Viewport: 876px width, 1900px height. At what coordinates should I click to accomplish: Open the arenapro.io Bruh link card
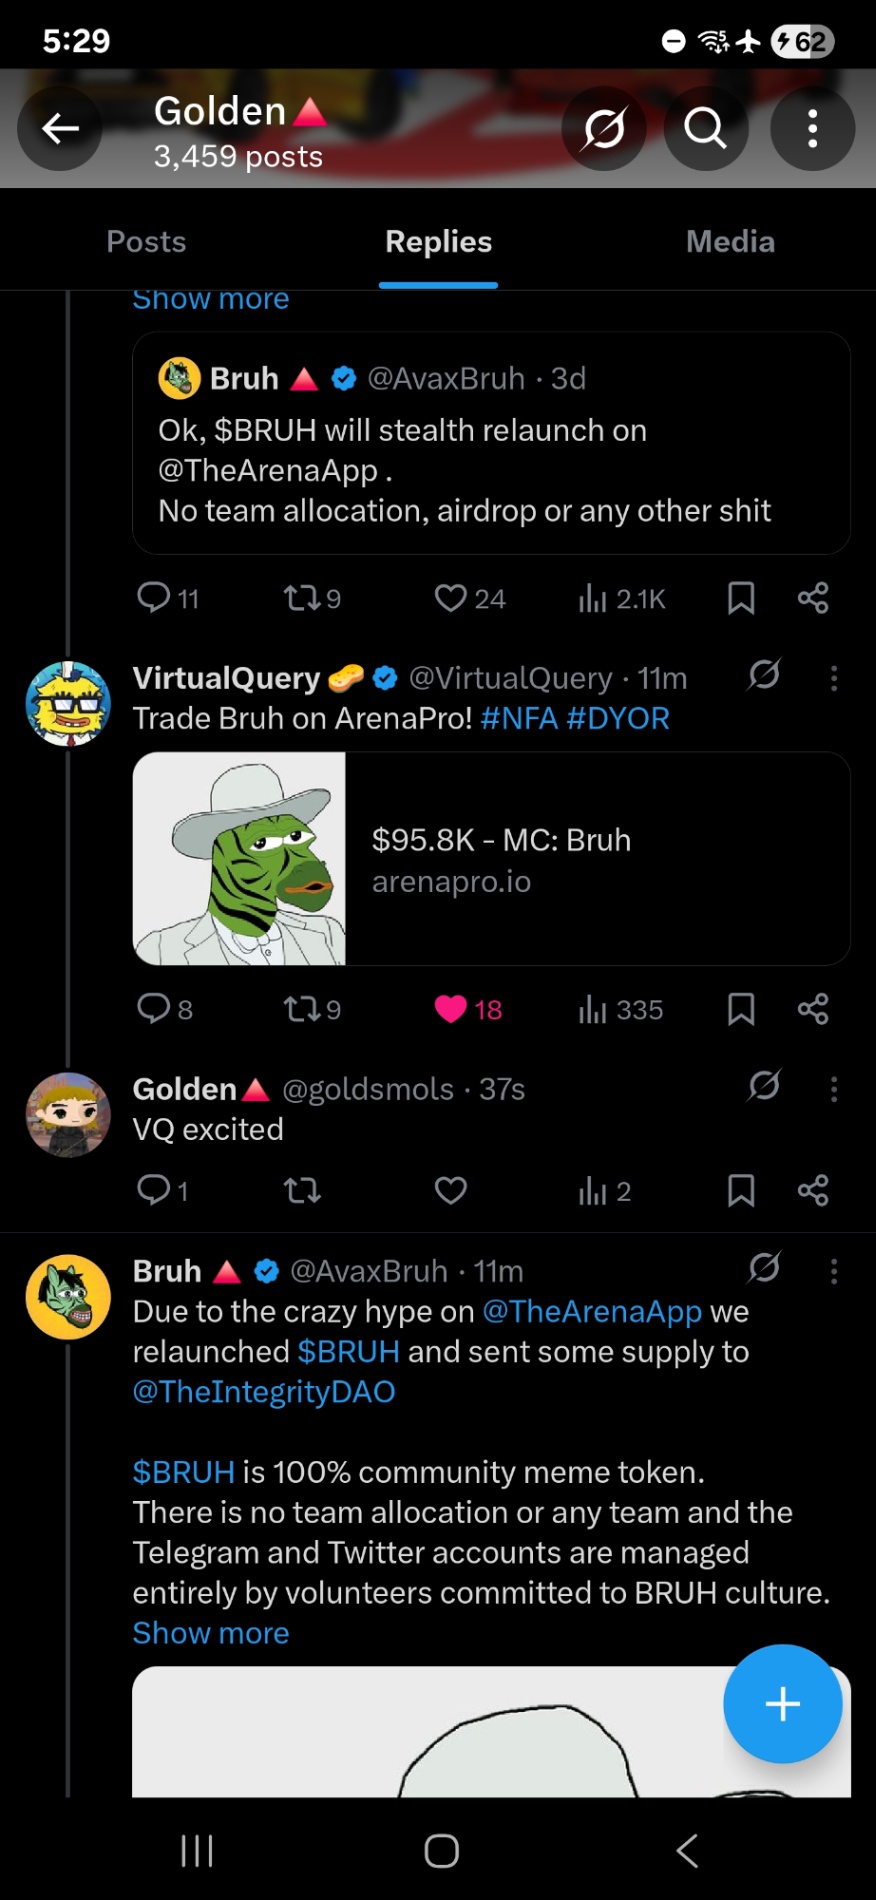coord(491,858)
